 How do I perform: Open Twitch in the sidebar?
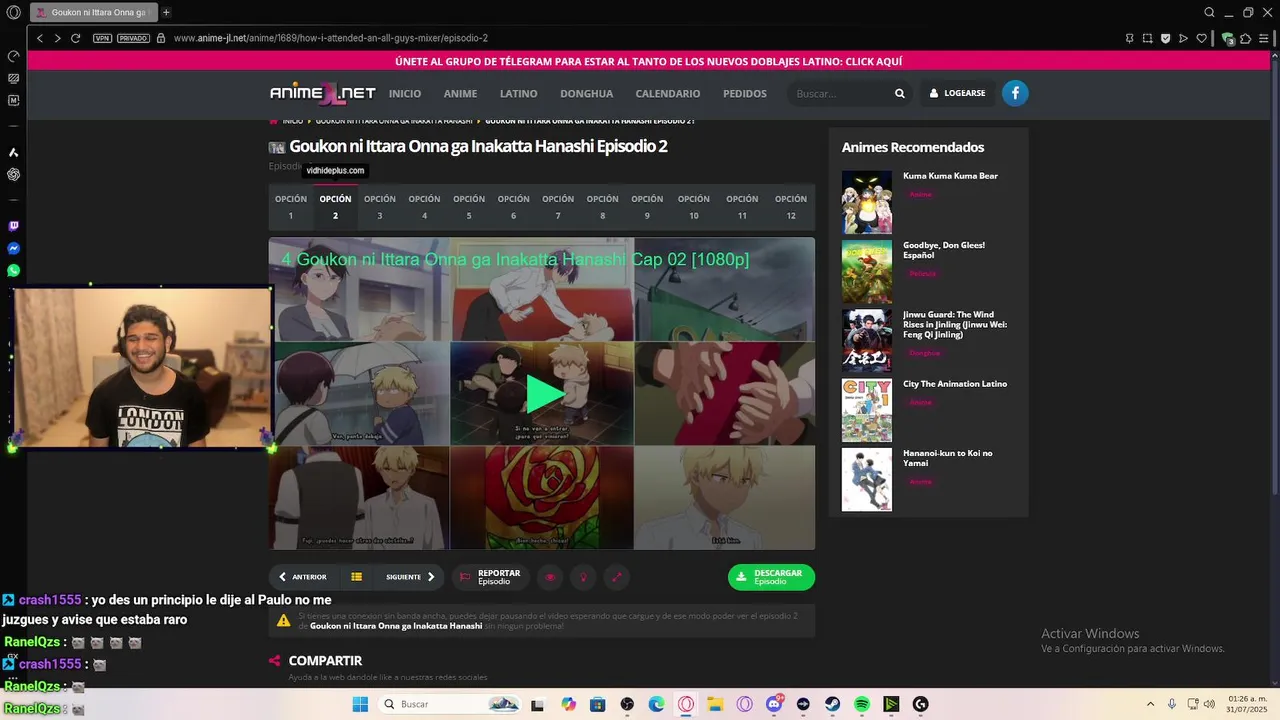pos(13,227)
